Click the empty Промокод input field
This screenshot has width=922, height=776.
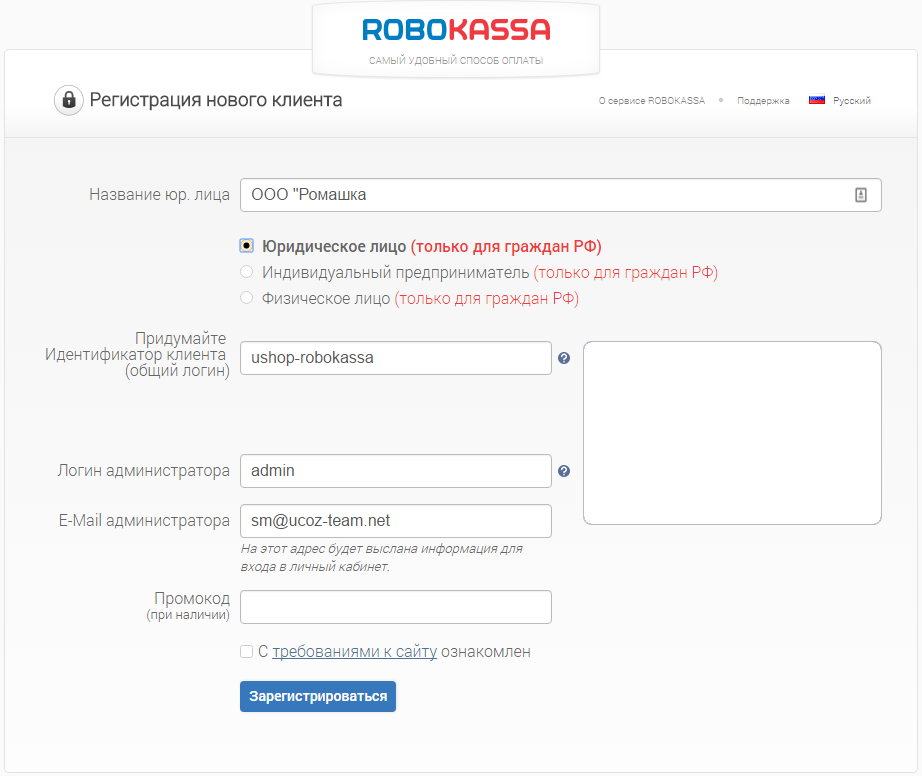pyautogui.click(x=396, y=607)
